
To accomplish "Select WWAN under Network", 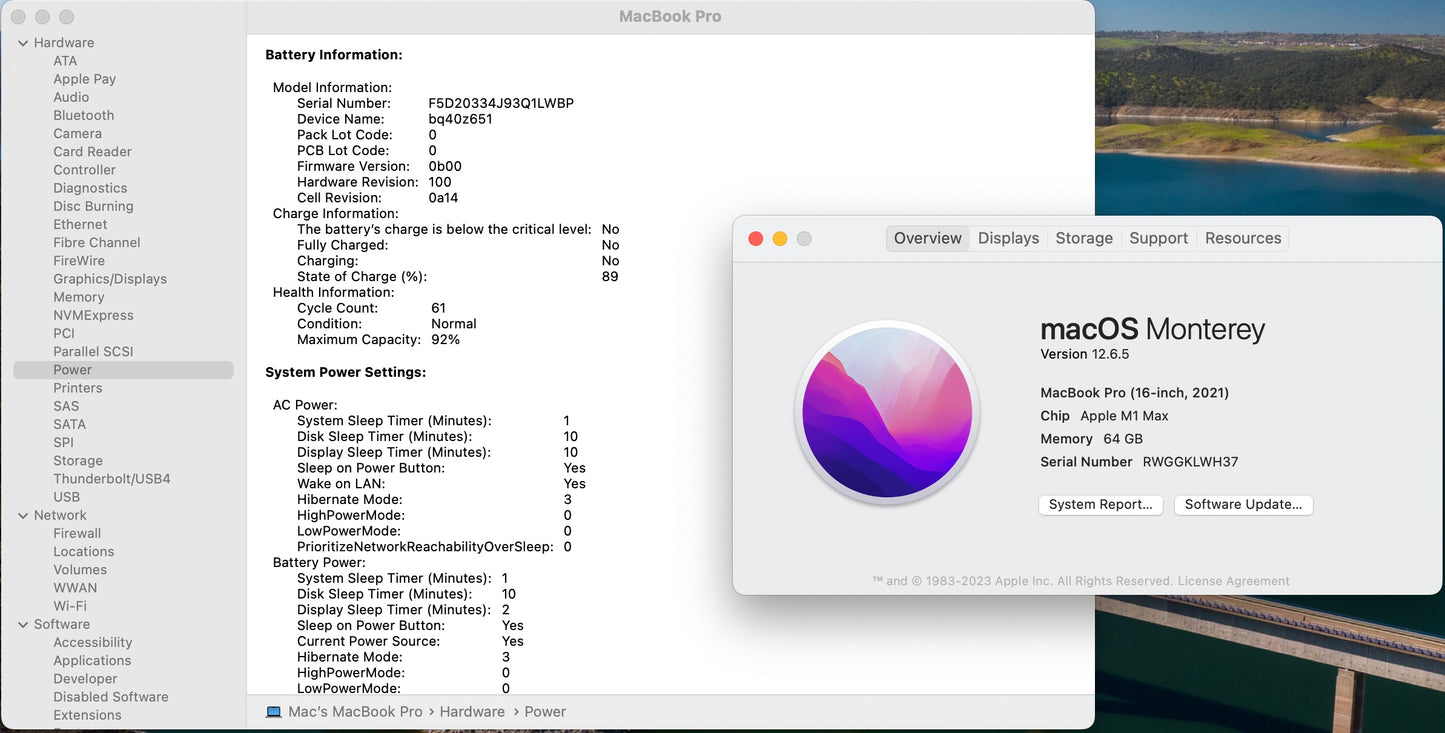I will (x=75, y=588).
